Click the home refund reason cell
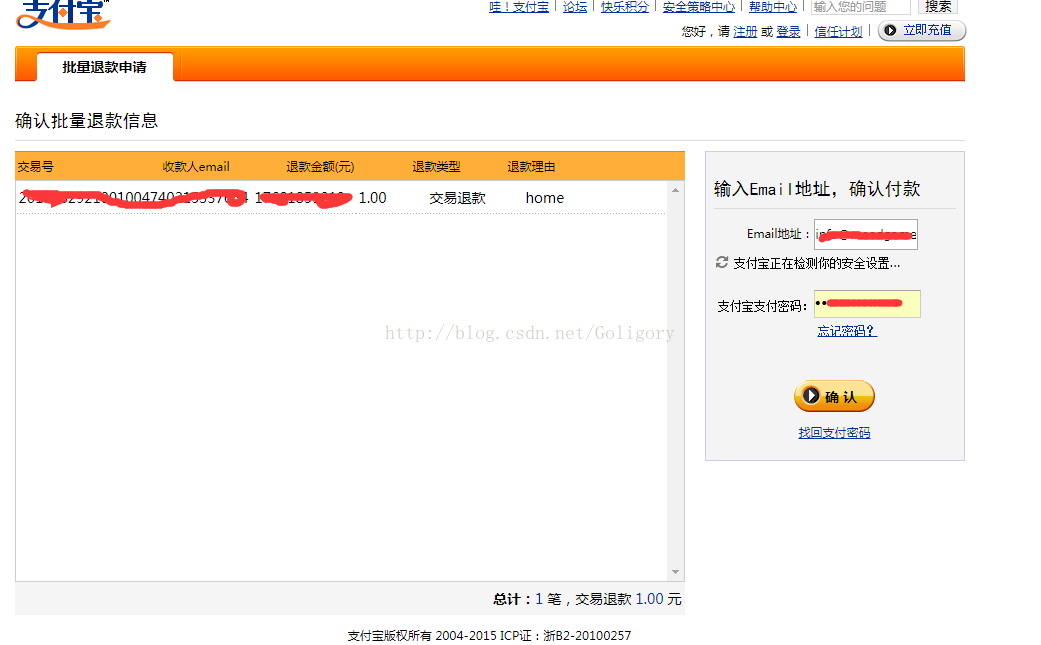The width and height of the screenshot is (1041, 645). tap(545, 198)
